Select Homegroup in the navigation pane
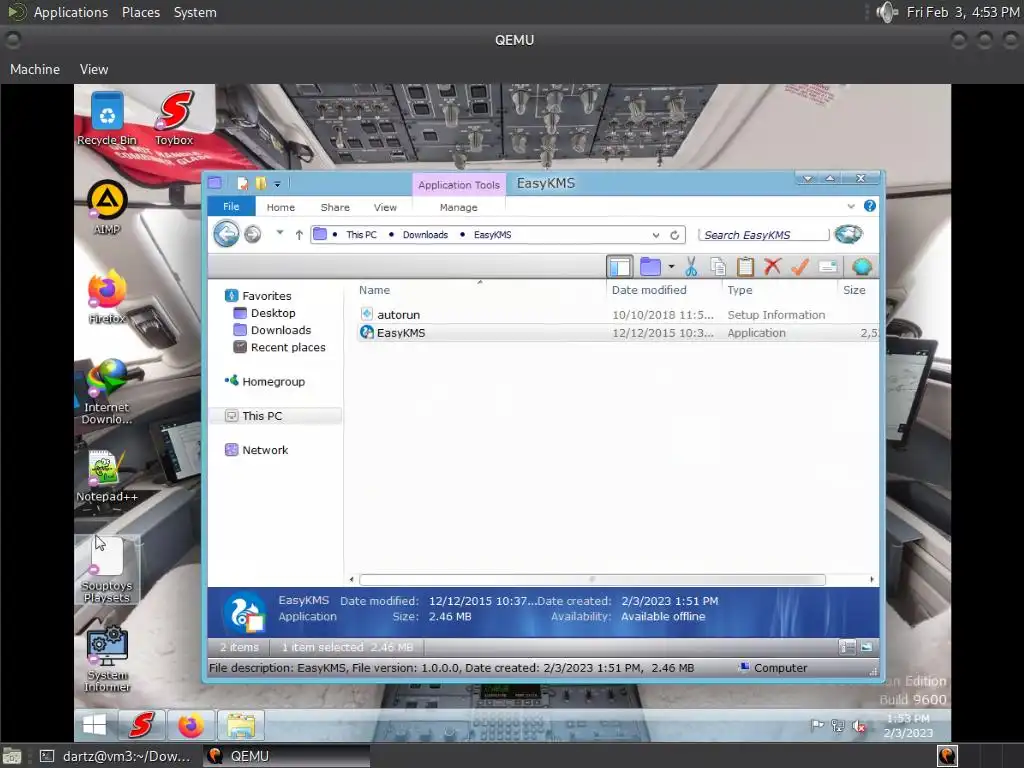 pos(273,381)
